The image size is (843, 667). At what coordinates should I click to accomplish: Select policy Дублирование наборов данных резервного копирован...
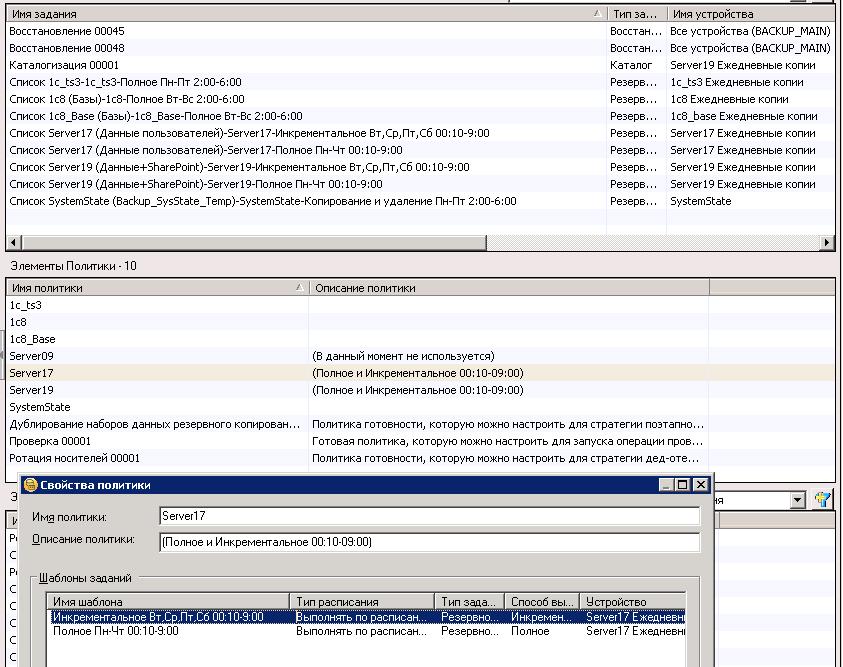pyautogui.click(x=155, y=425)
